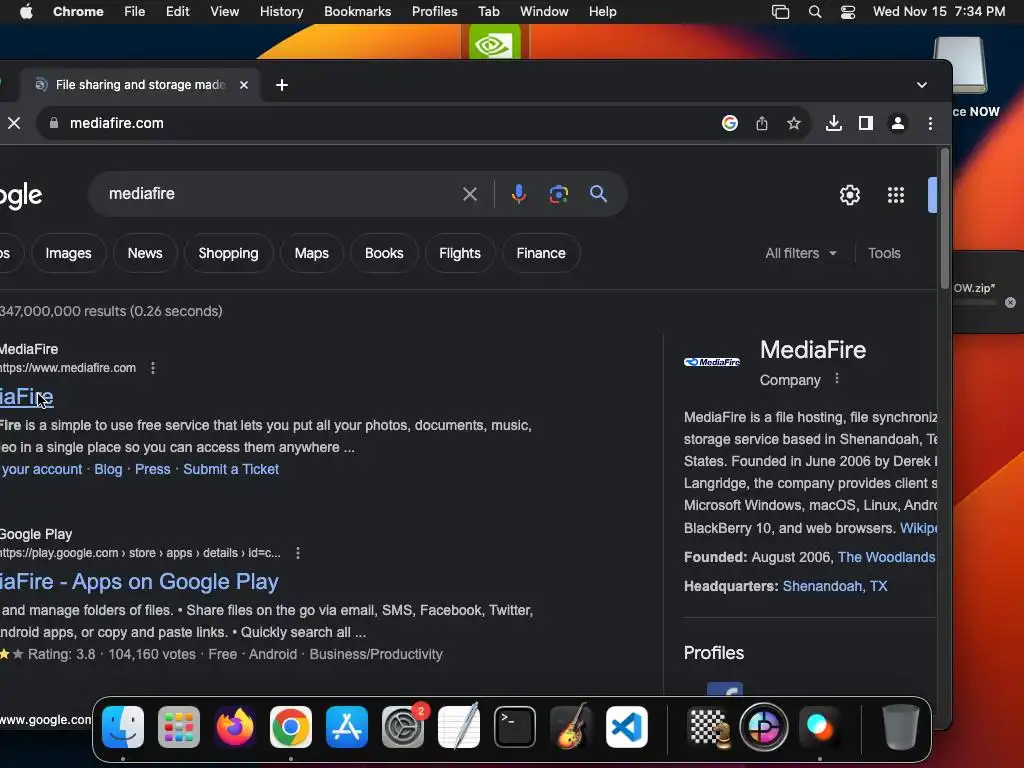
Task: Select the Books filter
Action: (x=384, y=253)
